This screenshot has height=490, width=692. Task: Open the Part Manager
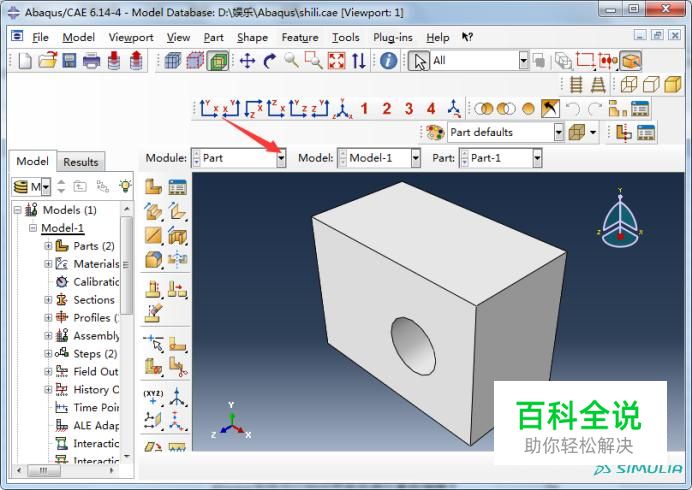coord(177,187)
